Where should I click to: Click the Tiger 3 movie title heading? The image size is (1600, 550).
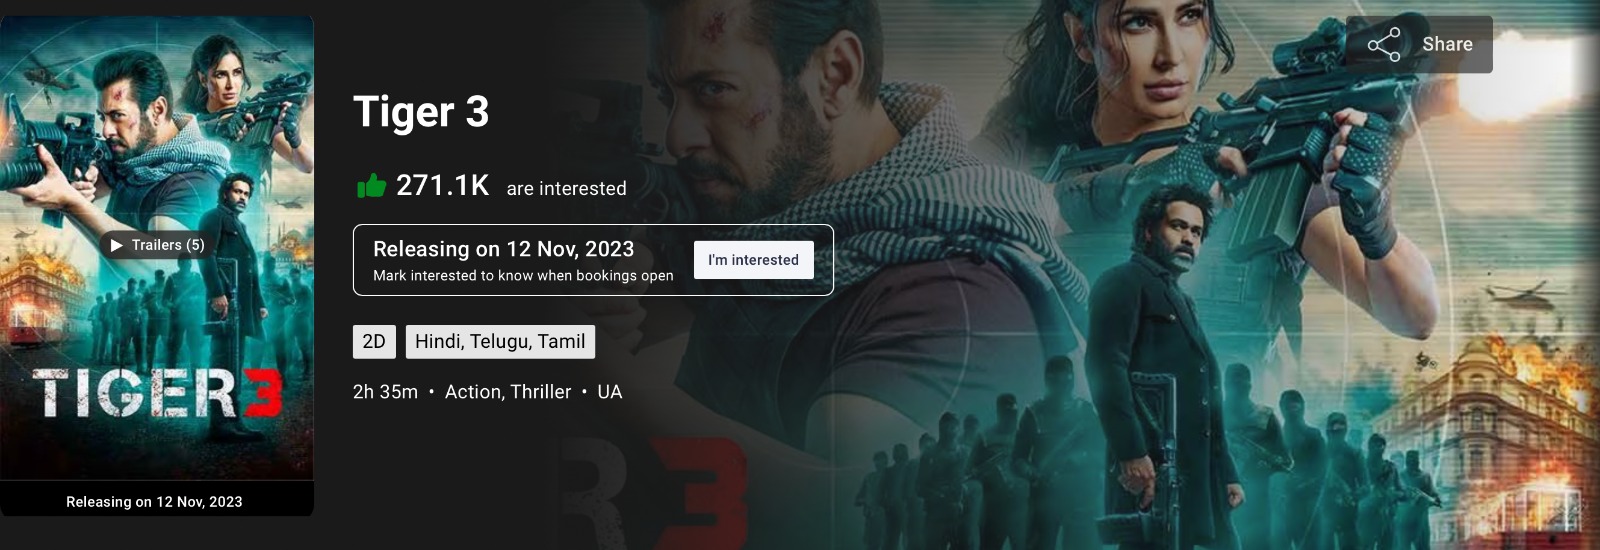tap(421, 112)
